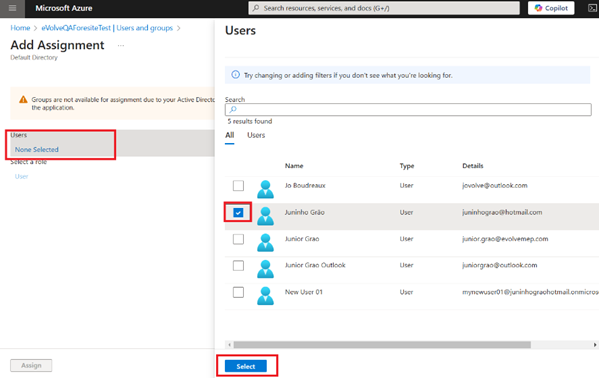Click Junior Grao Outlook's avatar icon
This screenshot has width=599, height=378.
(266, 269)
